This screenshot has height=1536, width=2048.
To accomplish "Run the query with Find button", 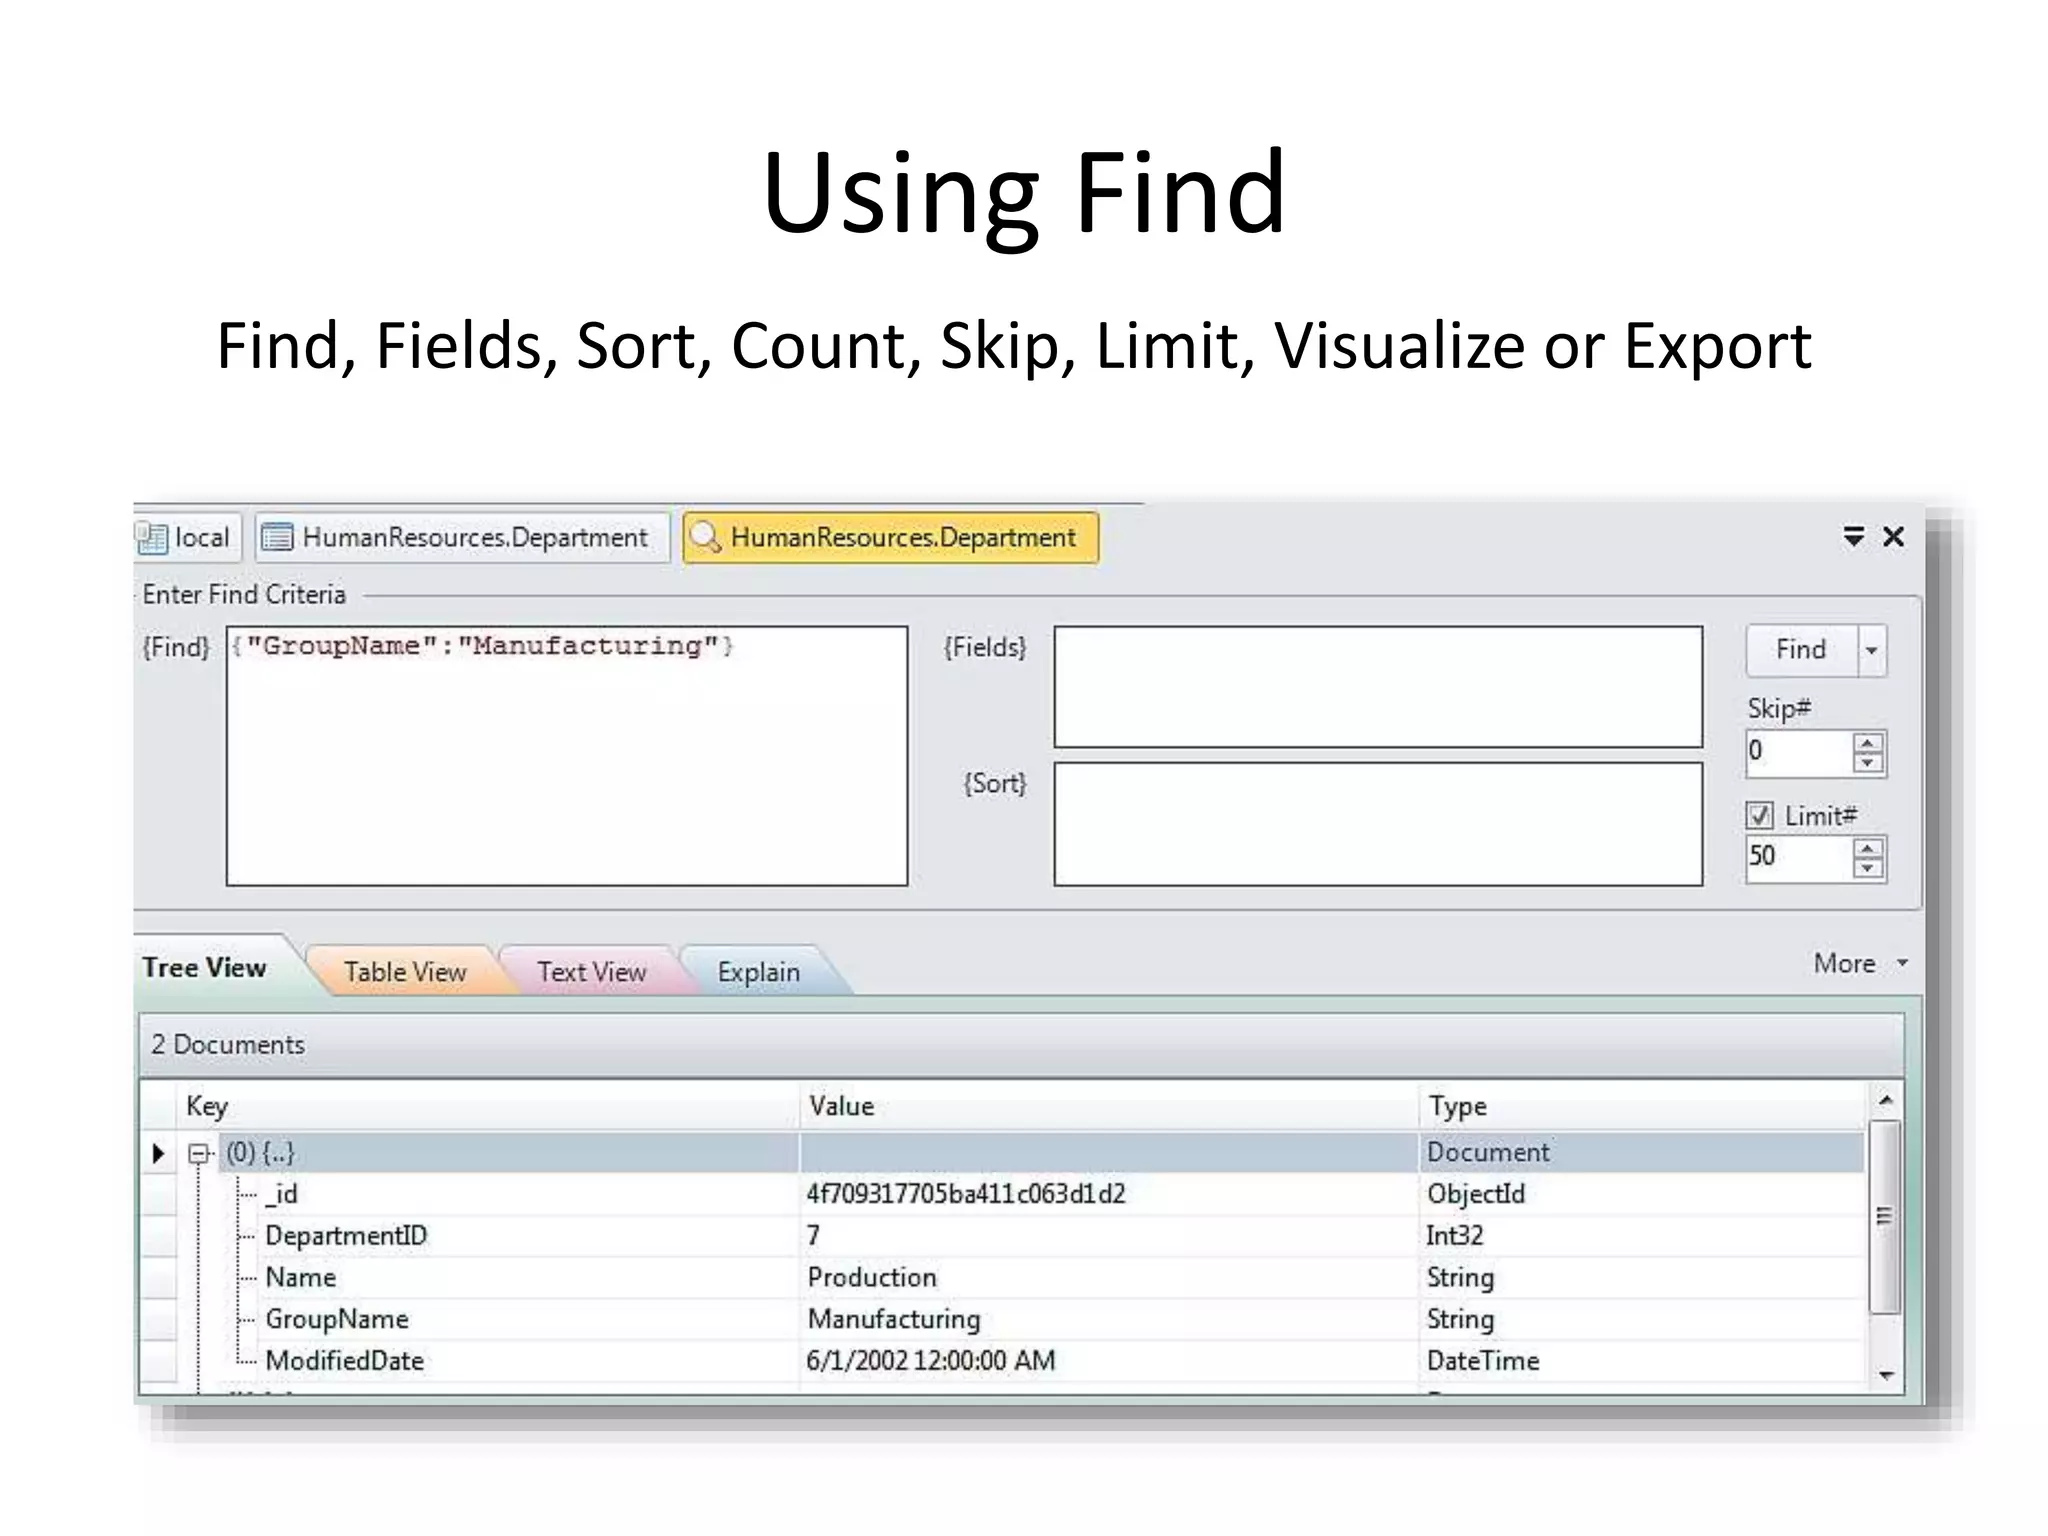I will 1802,650.
